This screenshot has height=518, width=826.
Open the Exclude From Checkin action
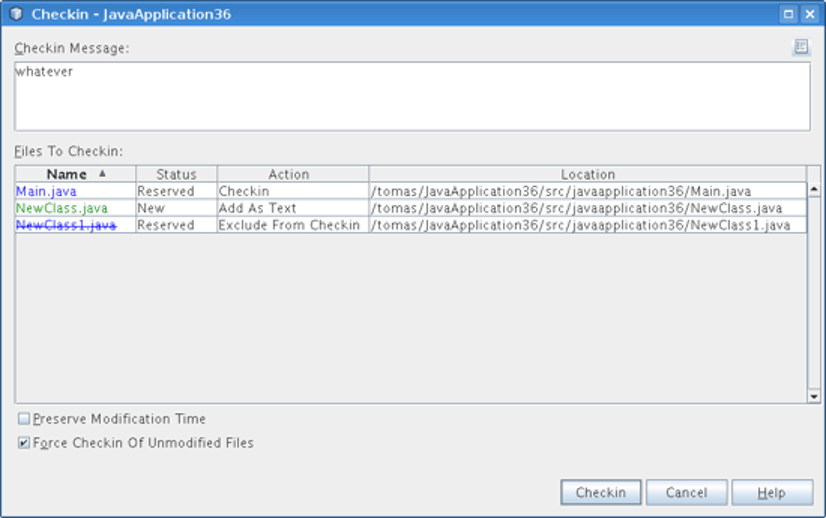coord(293,225)
